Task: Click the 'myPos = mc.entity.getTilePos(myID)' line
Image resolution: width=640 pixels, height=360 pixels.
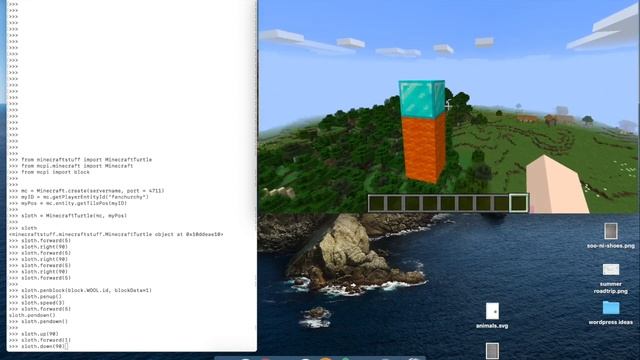Action: (x=74, y=203)
